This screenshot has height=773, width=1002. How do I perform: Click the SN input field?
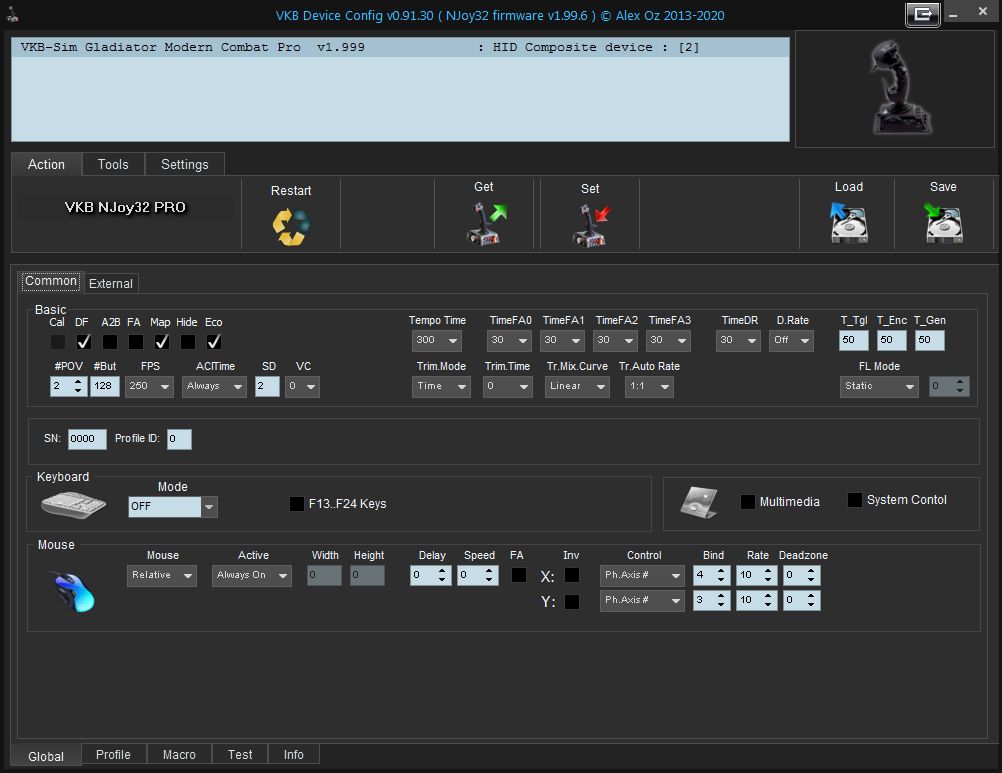point(87,439)
